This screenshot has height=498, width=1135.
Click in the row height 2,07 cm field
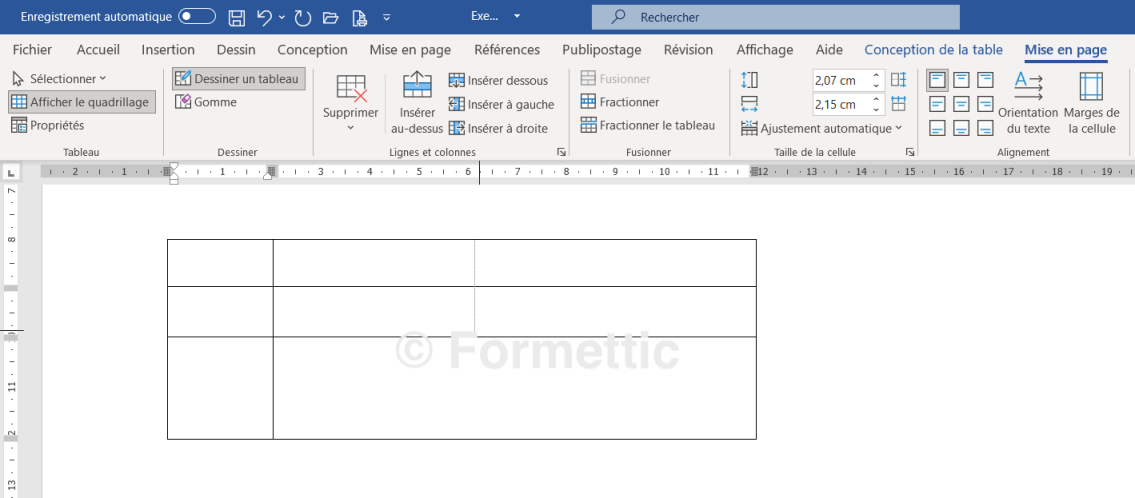click(x=839, y=80)
